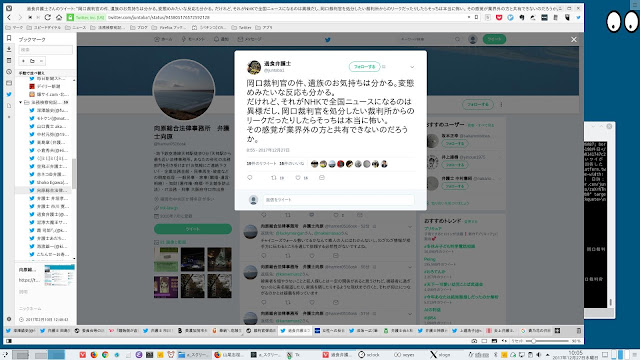The width and height of the screenshot is (640, 360).
Task: Open Firefox from the taskbar
Action: click(x=93, y=355)
